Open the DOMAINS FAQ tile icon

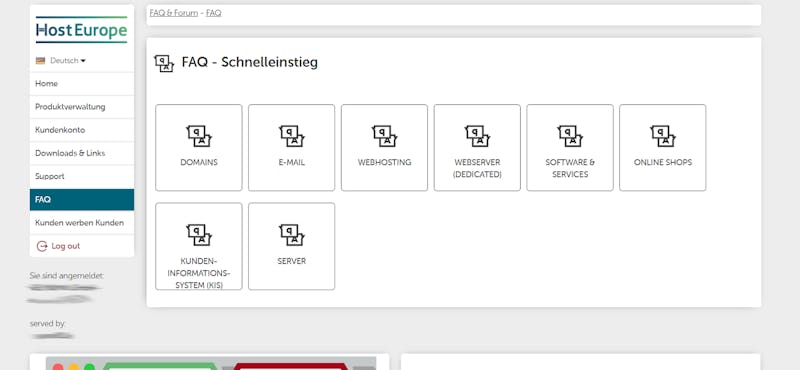(x=198, y=136)
